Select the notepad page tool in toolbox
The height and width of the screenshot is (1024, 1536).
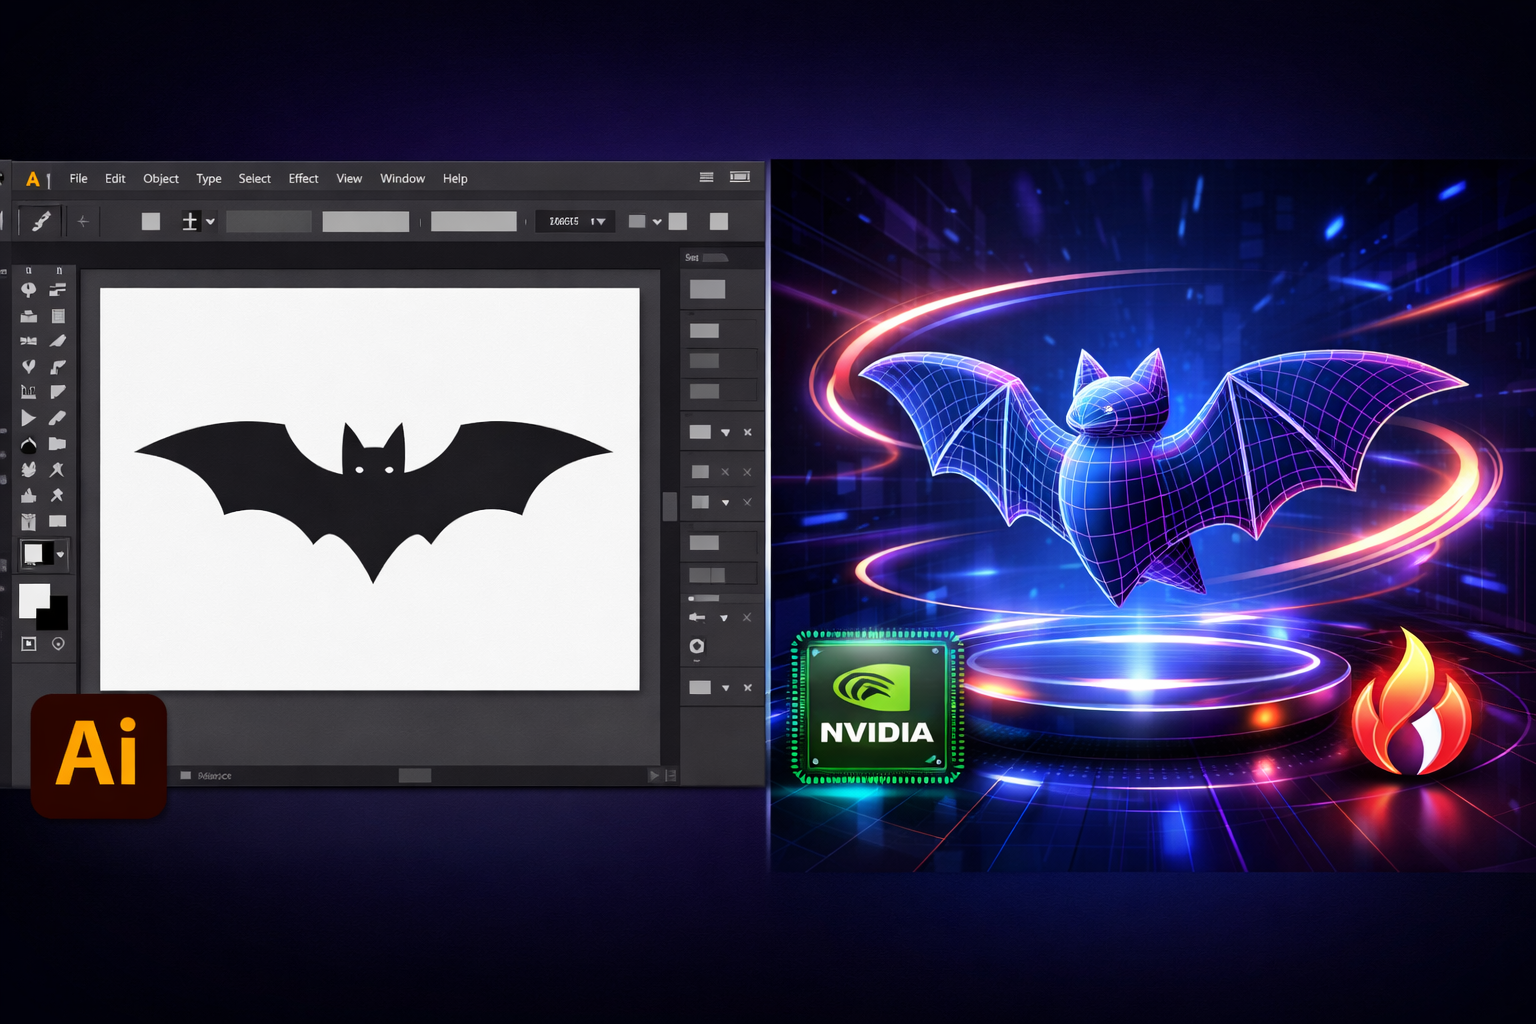pyautogui.click(x=58, y=316)
